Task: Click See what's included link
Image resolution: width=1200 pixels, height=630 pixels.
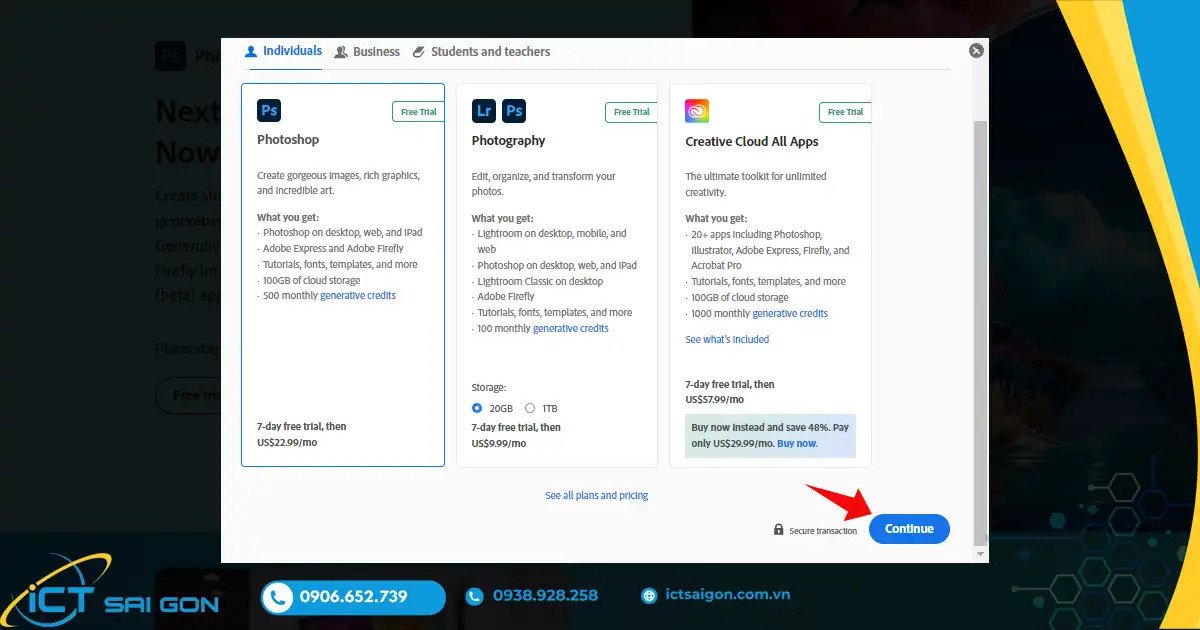Action: coord(727,340)
